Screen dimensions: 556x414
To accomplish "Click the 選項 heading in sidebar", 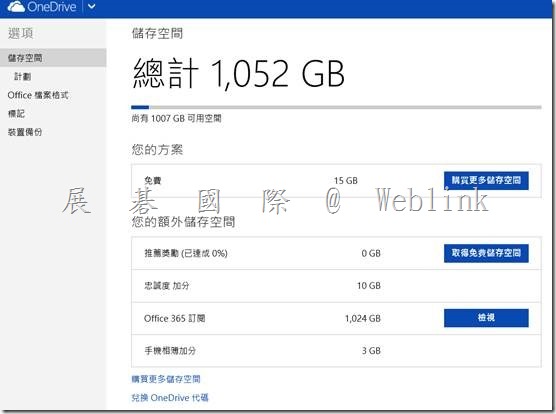I will pyautogui.click(x=21, y=33).
